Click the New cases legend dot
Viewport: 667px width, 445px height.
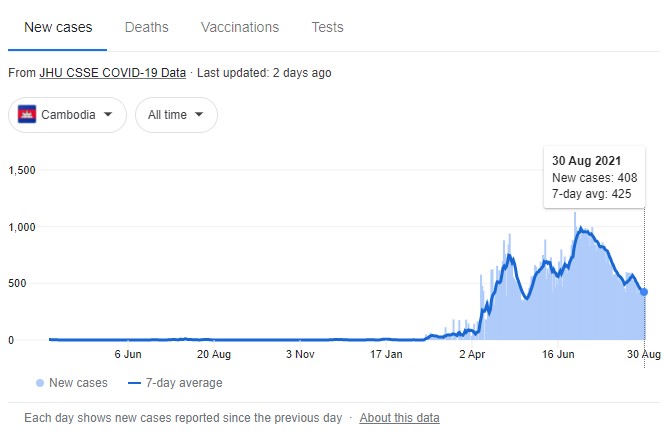[39, 383]
